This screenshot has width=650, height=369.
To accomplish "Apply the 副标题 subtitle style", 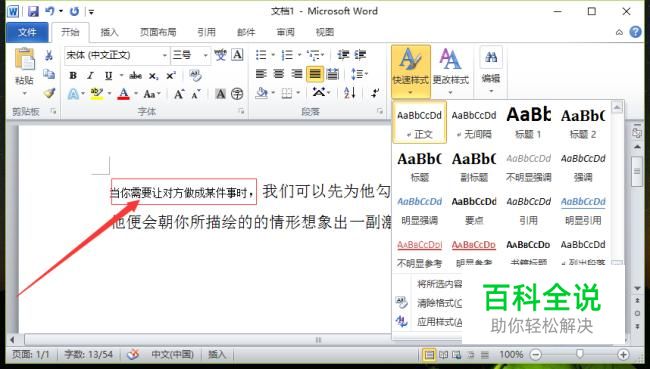I will [x=474, y=166].
